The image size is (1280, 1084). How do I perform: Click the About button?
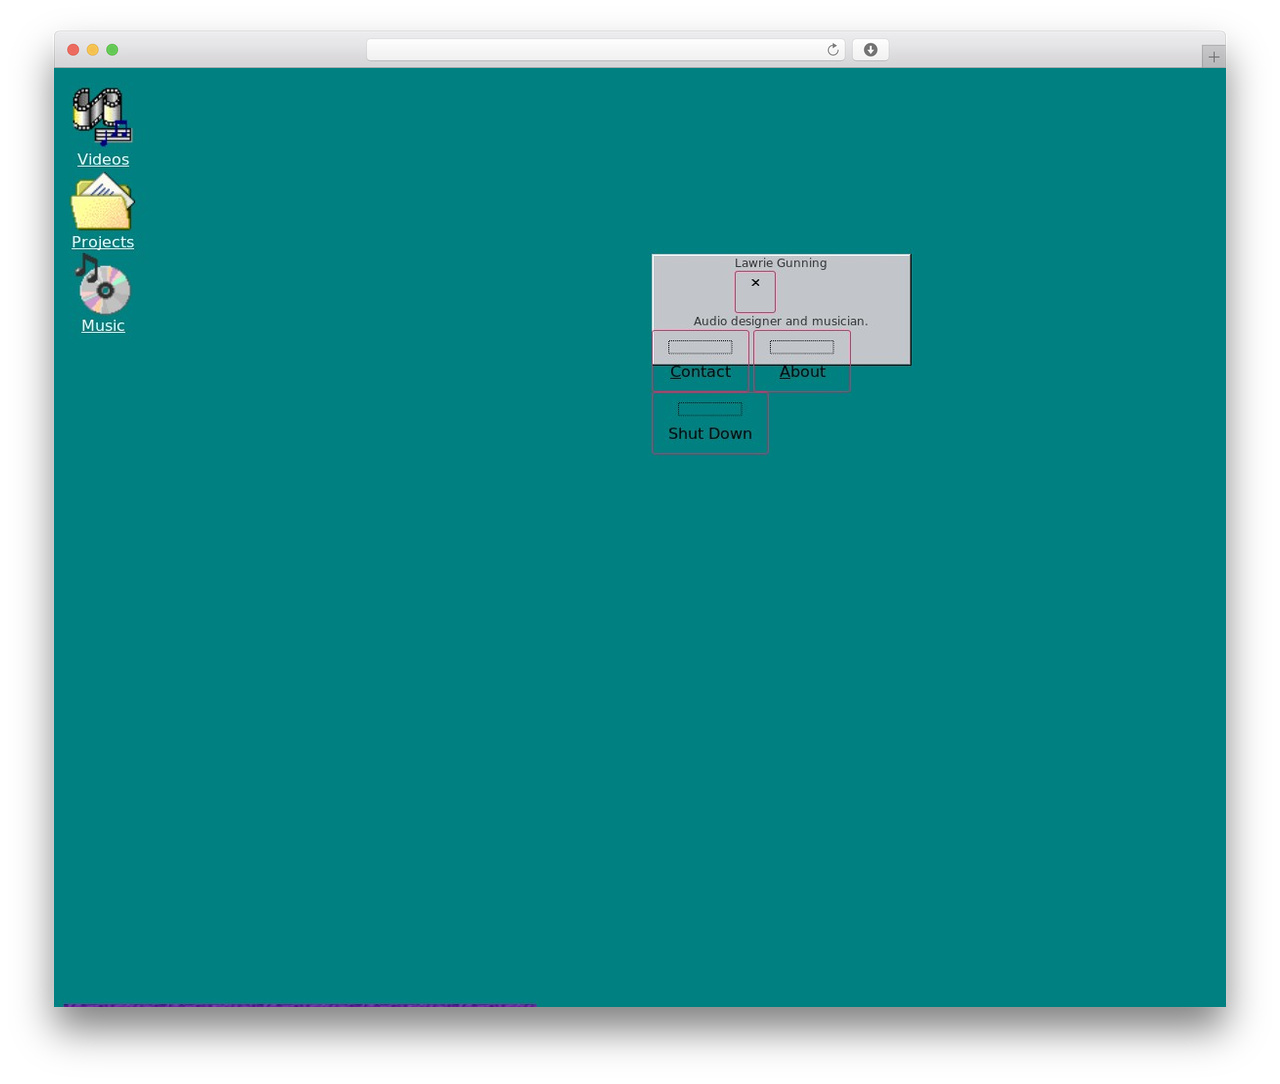click(802, 361)
